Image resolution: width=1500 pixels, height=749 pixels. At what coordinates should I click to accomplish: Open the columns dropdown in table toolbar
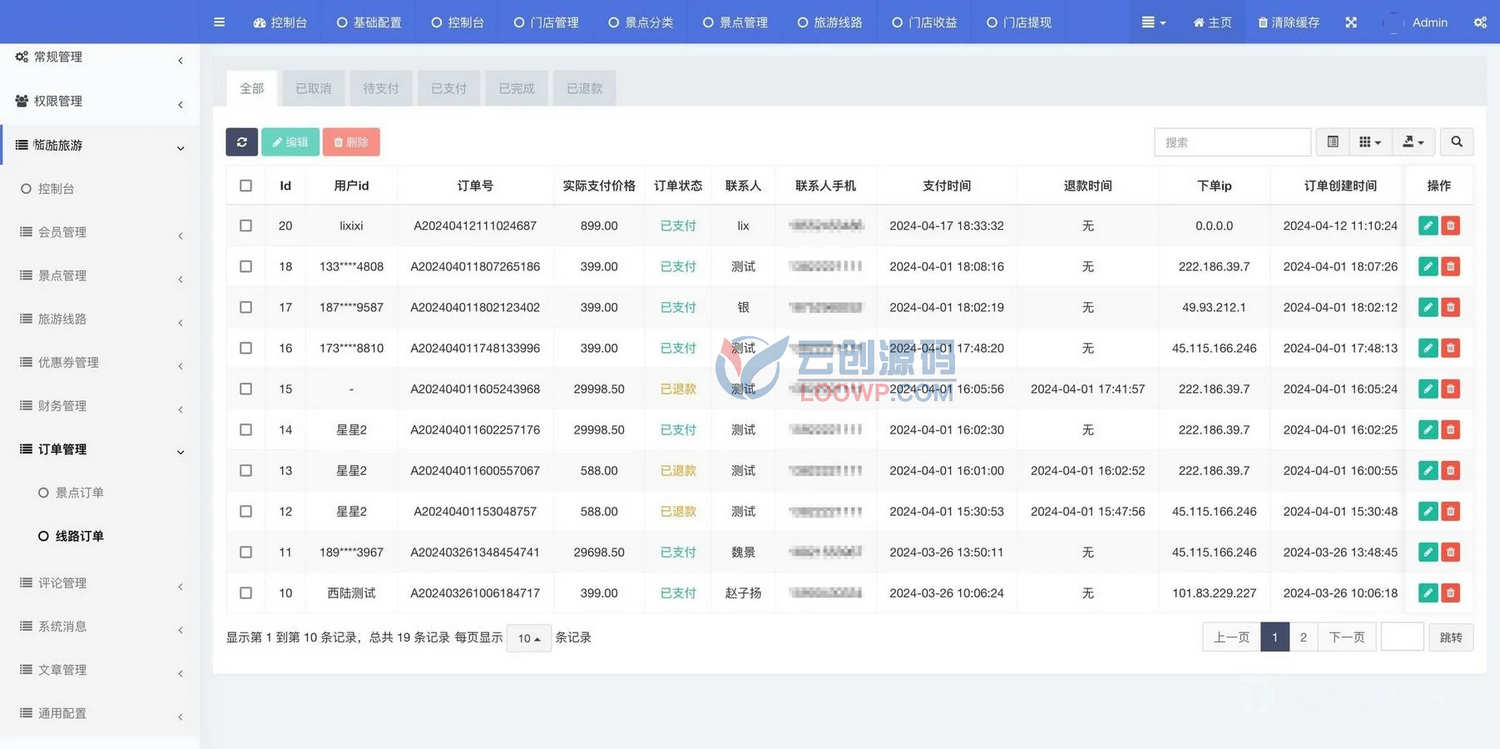pyautogui.click(x=1370, y=142)
